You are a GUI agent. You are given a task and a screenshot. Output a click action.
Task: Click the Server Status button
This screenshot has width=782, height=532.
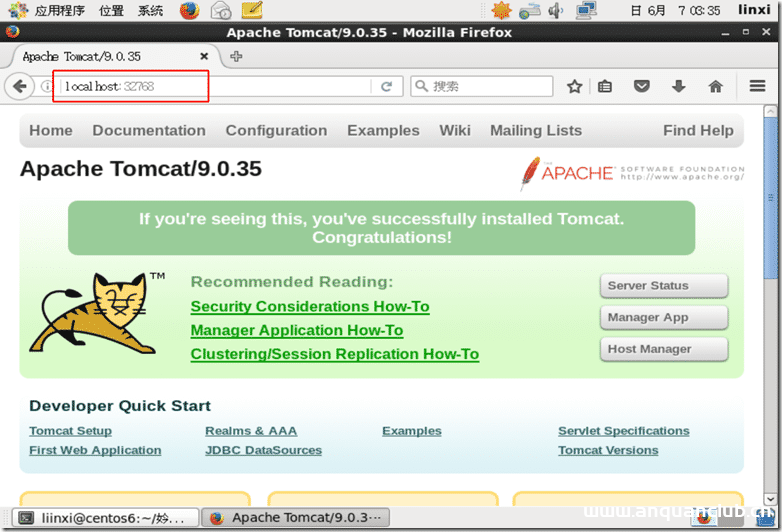(664, 286)
